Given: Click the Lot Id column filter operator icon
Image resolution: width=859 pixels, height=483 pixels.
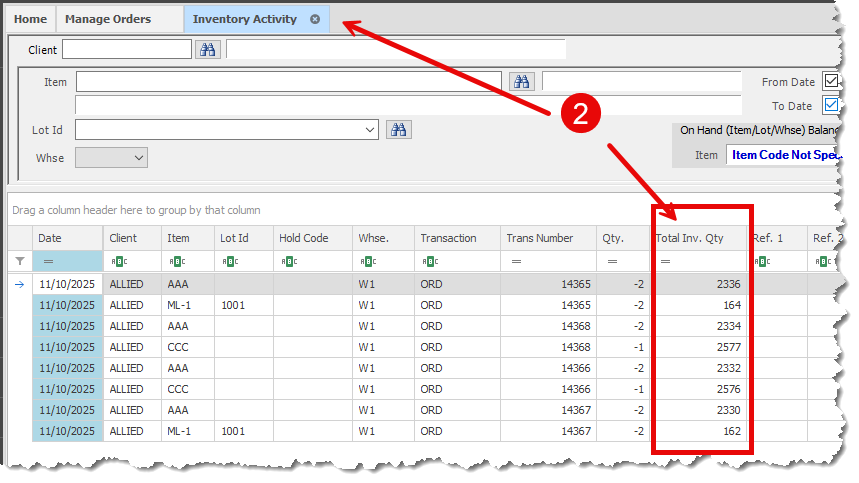Looking at the screenshot, I should click(x=229, y=261).
